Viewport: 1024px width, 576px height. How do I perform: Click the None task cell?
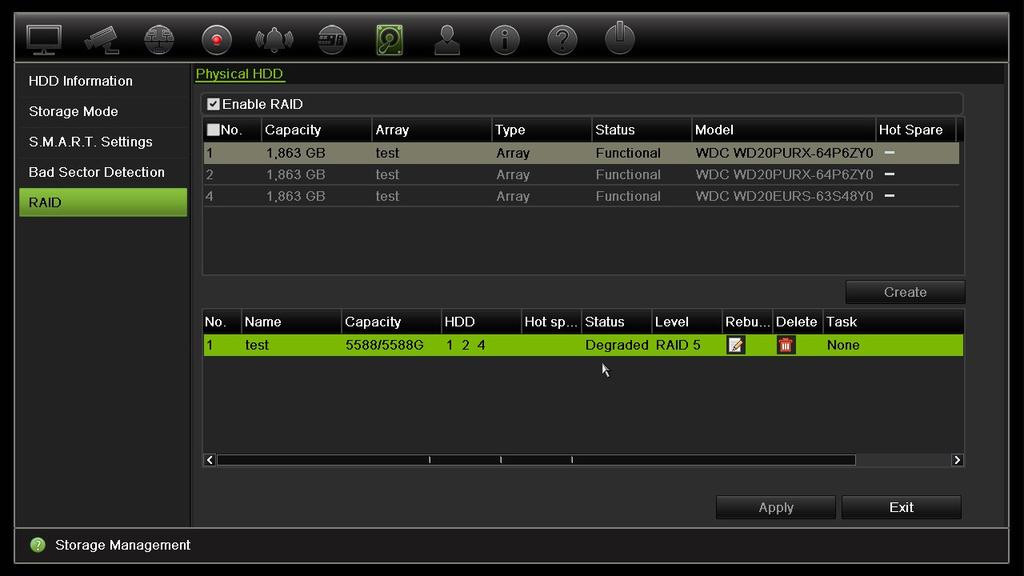[x=842, y=345]
